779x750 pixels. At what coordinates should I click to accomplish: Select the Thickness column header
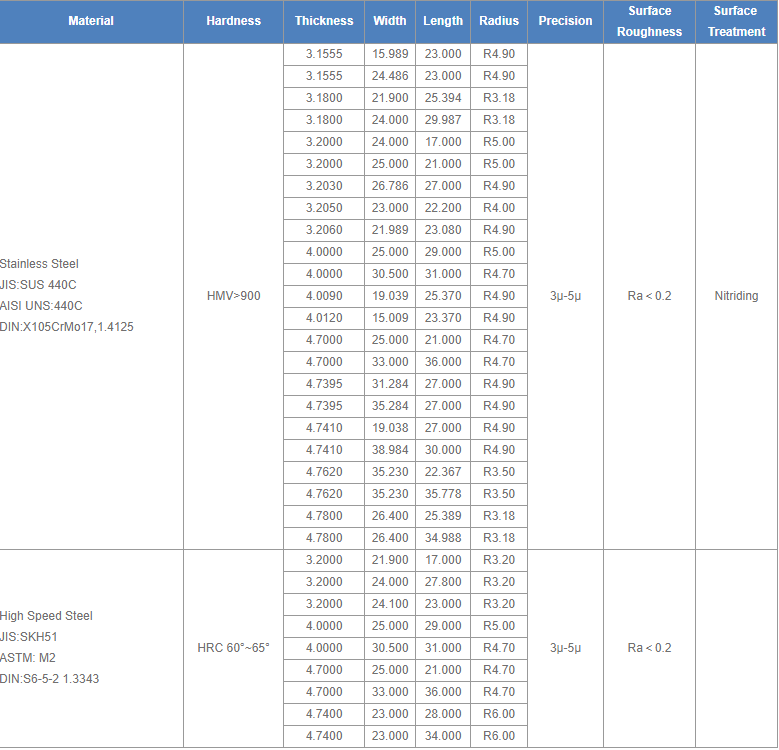(x=324, y=21)
